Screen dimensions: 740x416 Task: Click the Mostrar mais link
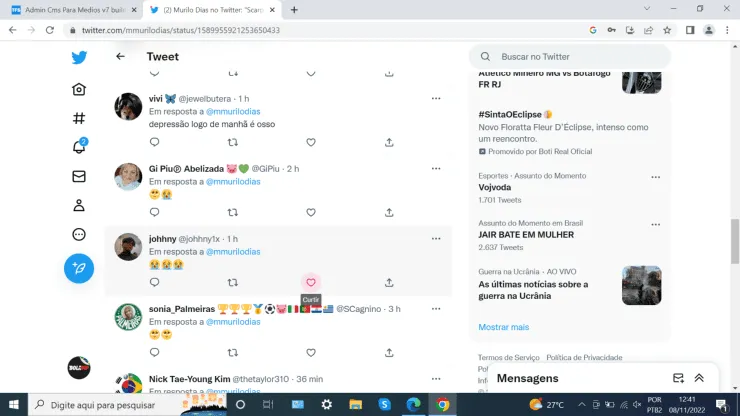pos(503,327)
